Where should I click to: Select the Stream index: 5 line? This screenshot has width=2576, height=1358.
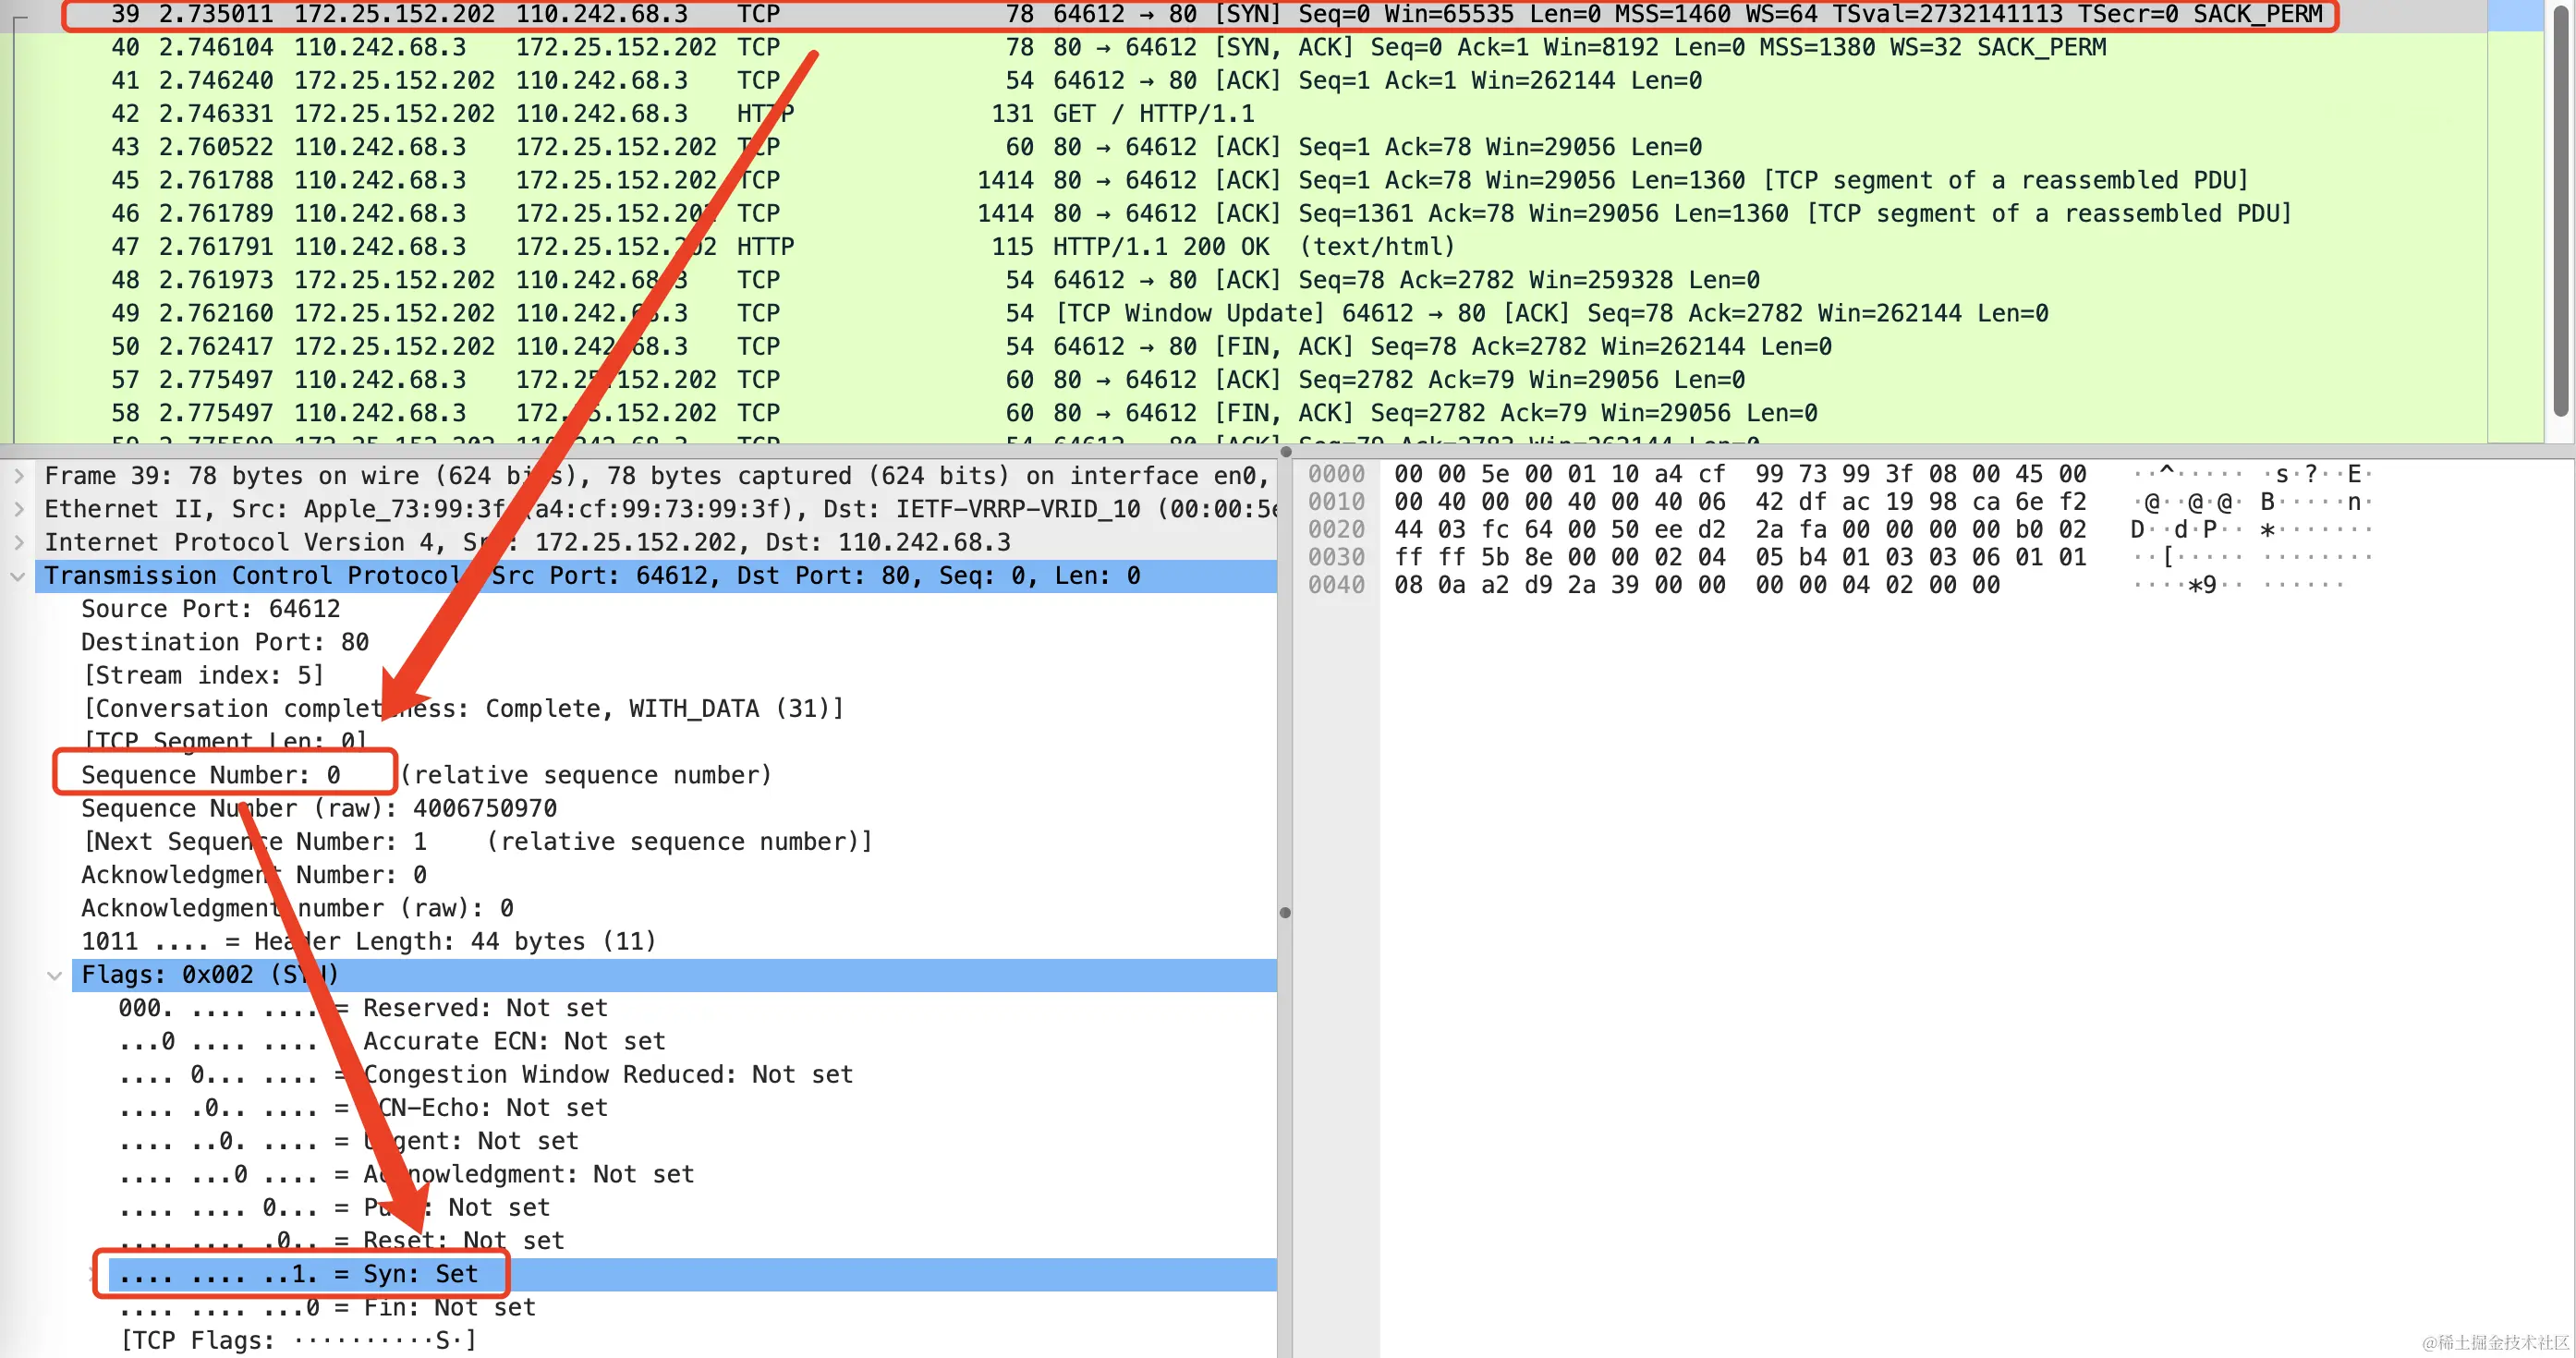203,675
